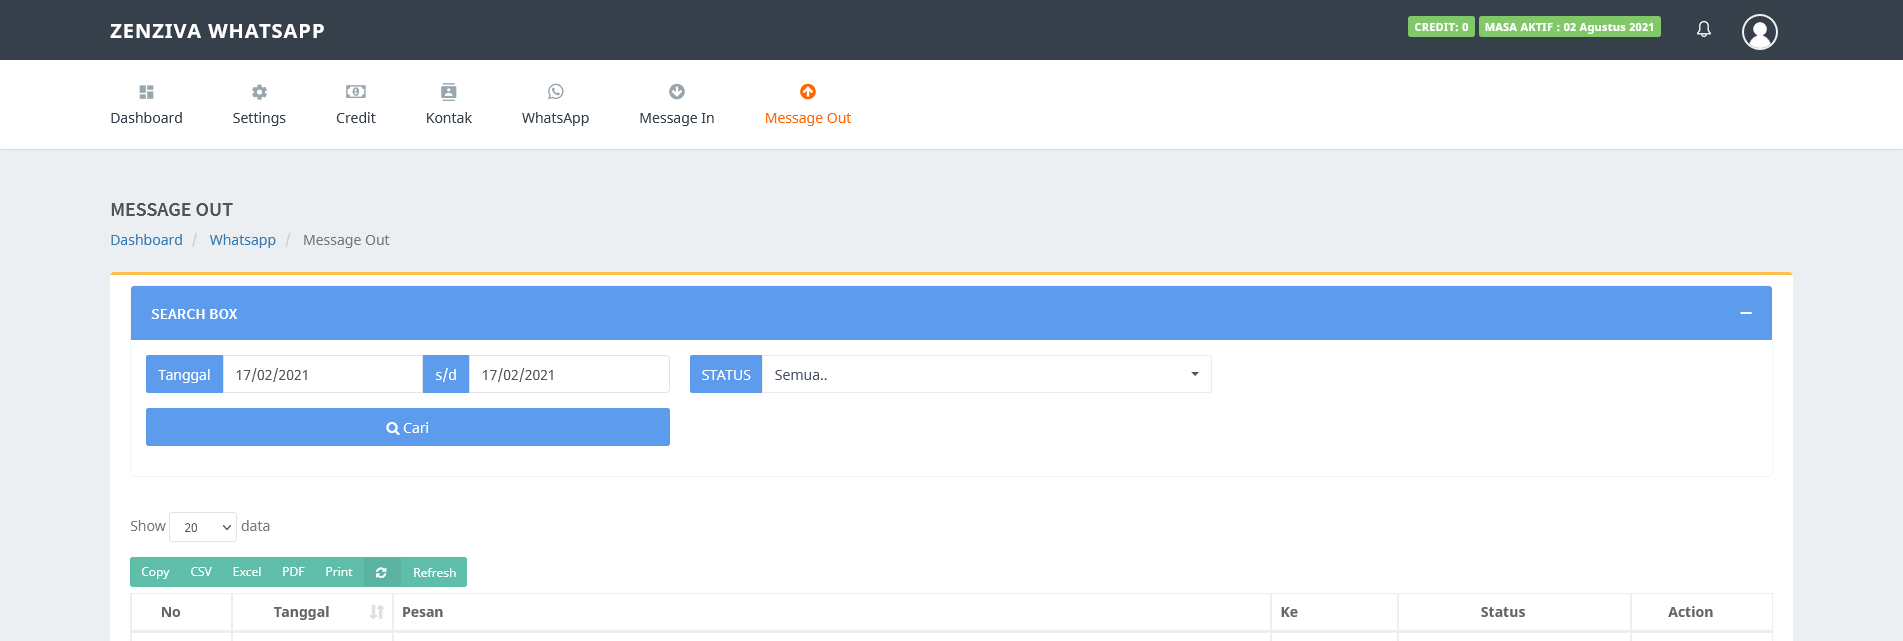Open the Status dropdown showing Semua..
This screenshot has width=1903, height=641.
pyautogui.click(x=987, y=374)
